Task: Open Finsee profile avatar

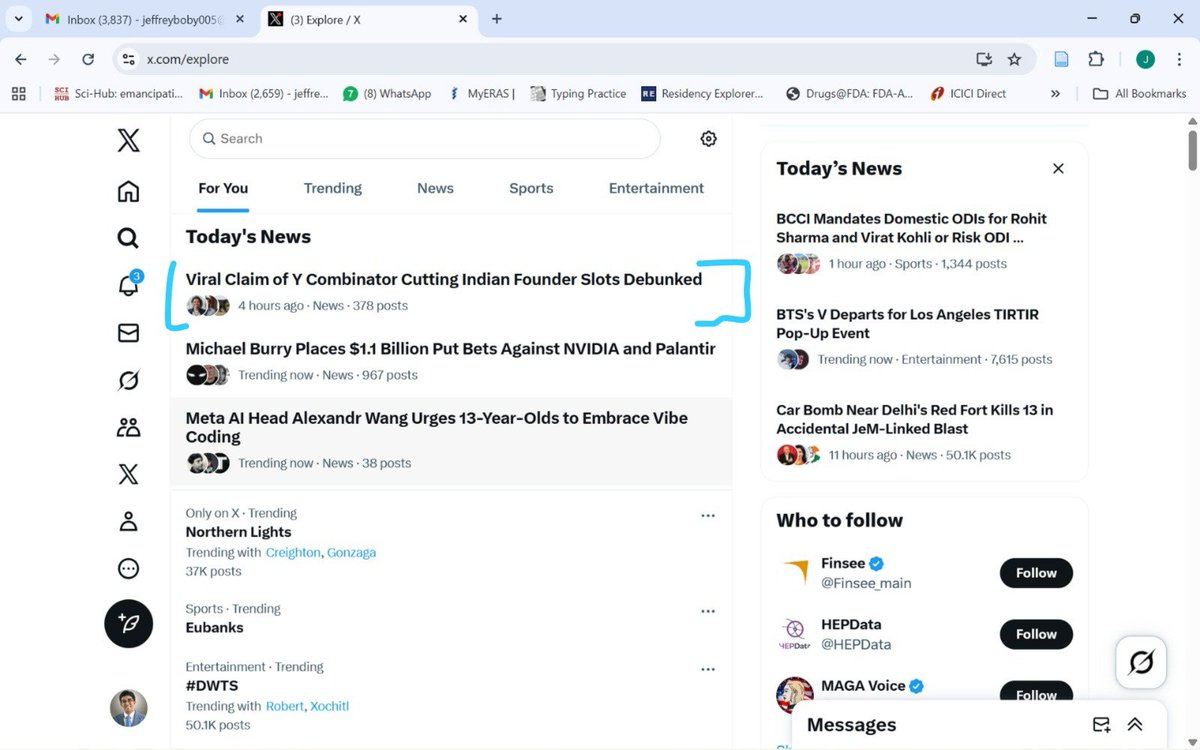Action: (794, 572)
